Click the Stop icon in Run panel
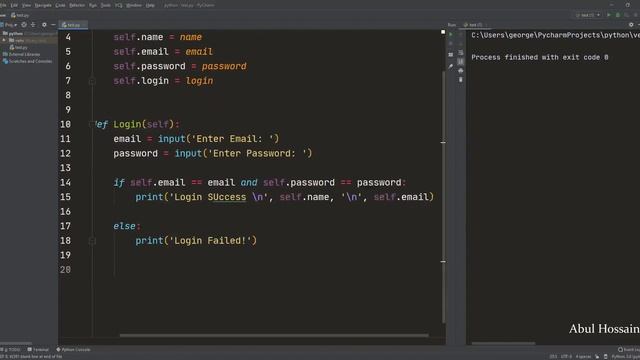The width and height of the screenshot is (640, 360). coord(451,44)
